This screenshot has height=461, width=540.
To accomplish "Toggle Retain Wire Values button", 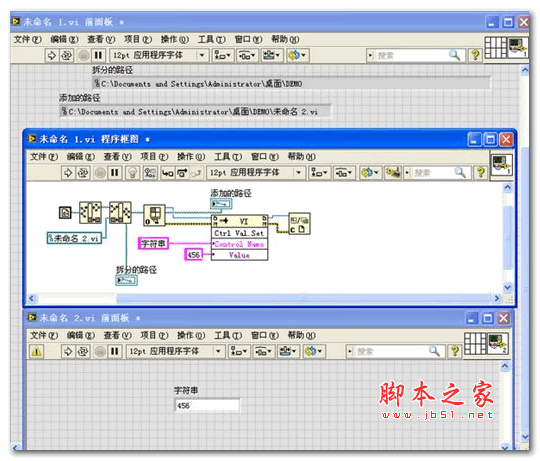I will coord(150,172).
